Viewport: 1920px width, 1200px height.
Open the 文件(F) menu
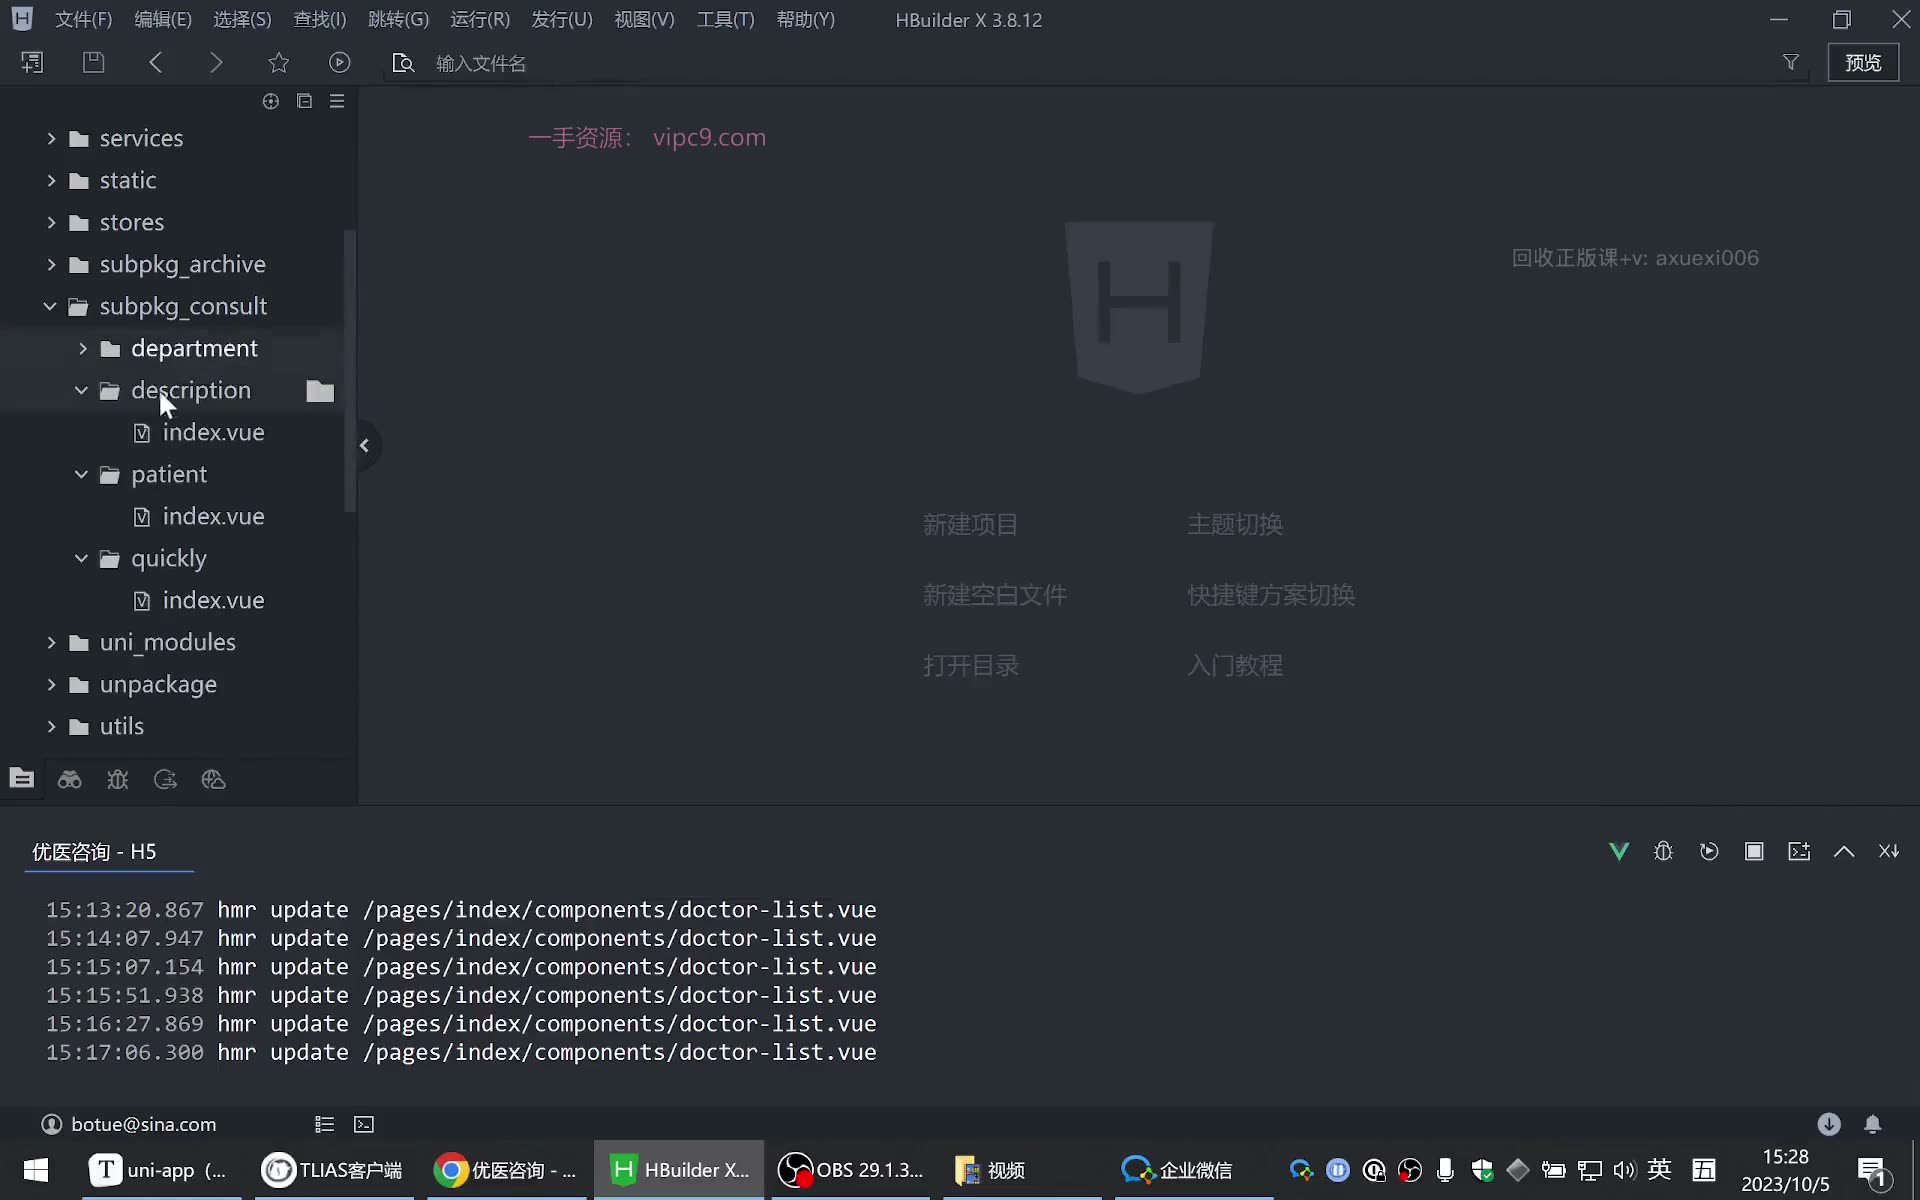(83, 19)
